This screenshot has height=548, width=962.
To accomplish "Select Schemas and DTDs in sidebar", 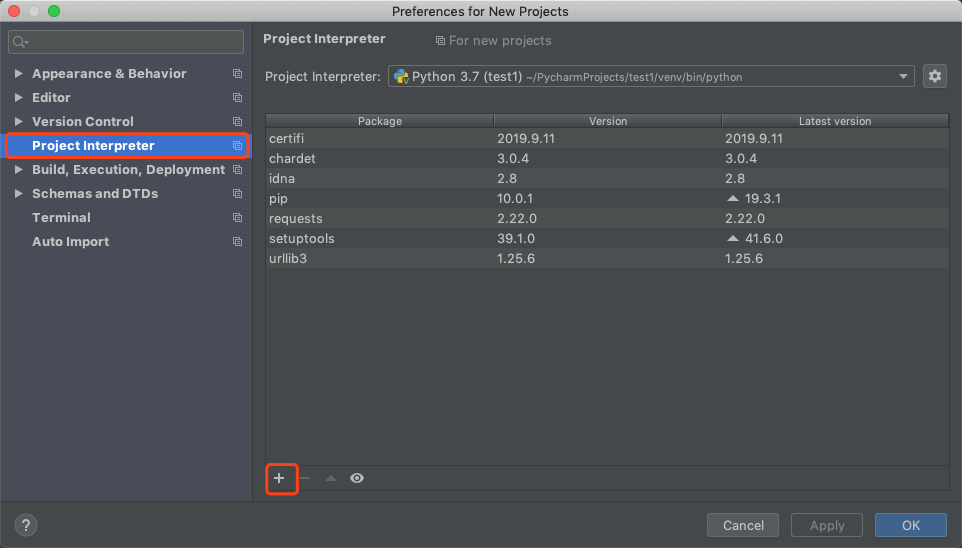I will point(95,193).
